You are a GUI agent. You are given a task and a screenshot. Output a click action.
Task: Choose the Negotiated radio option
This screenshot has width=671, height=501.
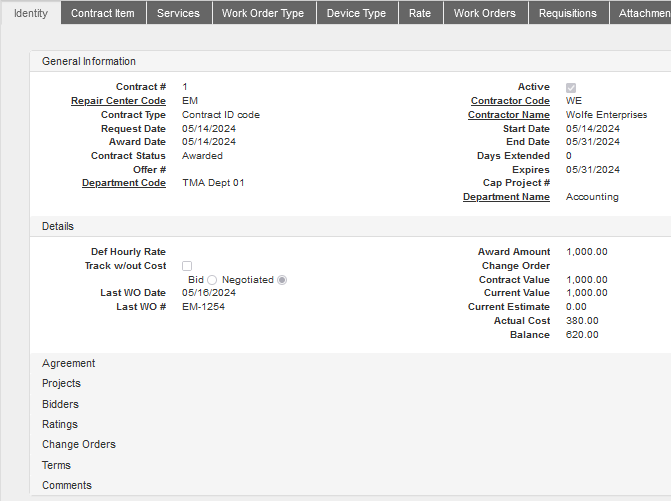tap(282, 280)
